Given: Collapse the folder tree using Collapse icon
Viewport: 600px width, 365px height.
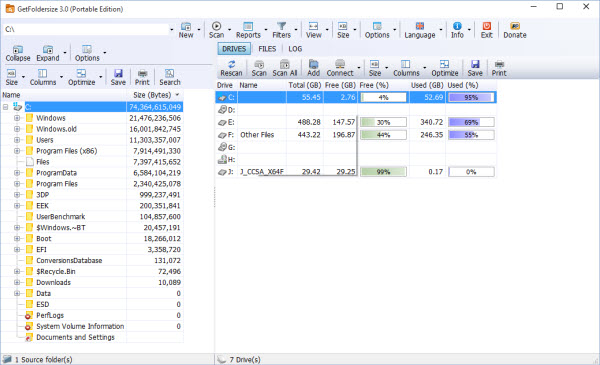Looking at the screenshot, I should click(18, 49).
